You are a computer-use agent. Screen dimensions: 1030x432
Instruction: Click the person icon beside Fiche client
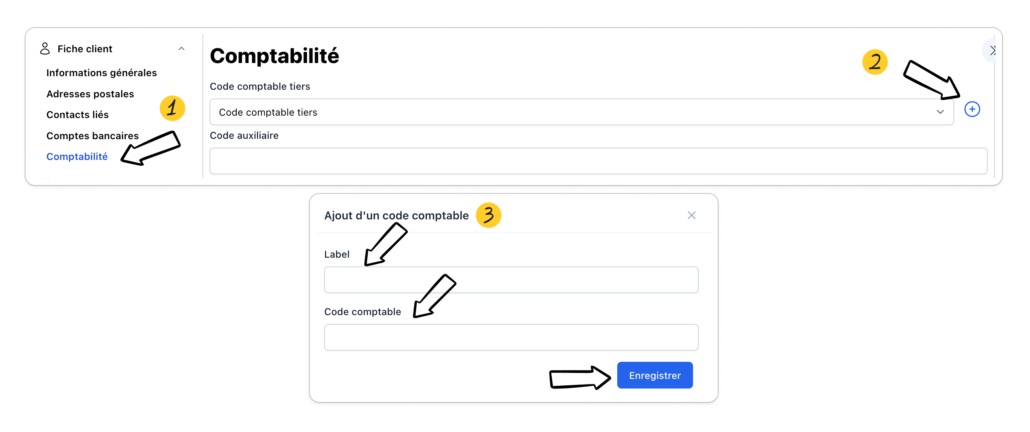click(x=45, y=48)
